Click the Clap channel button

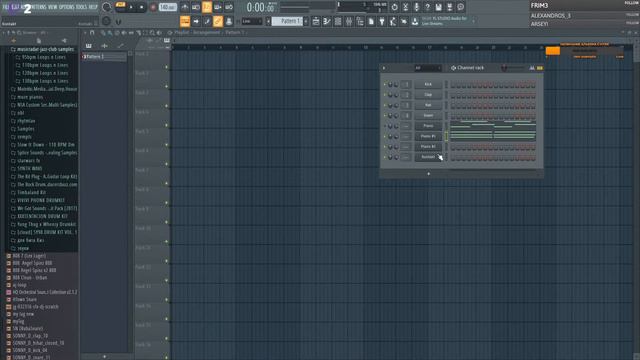click(x=428, y=95)
